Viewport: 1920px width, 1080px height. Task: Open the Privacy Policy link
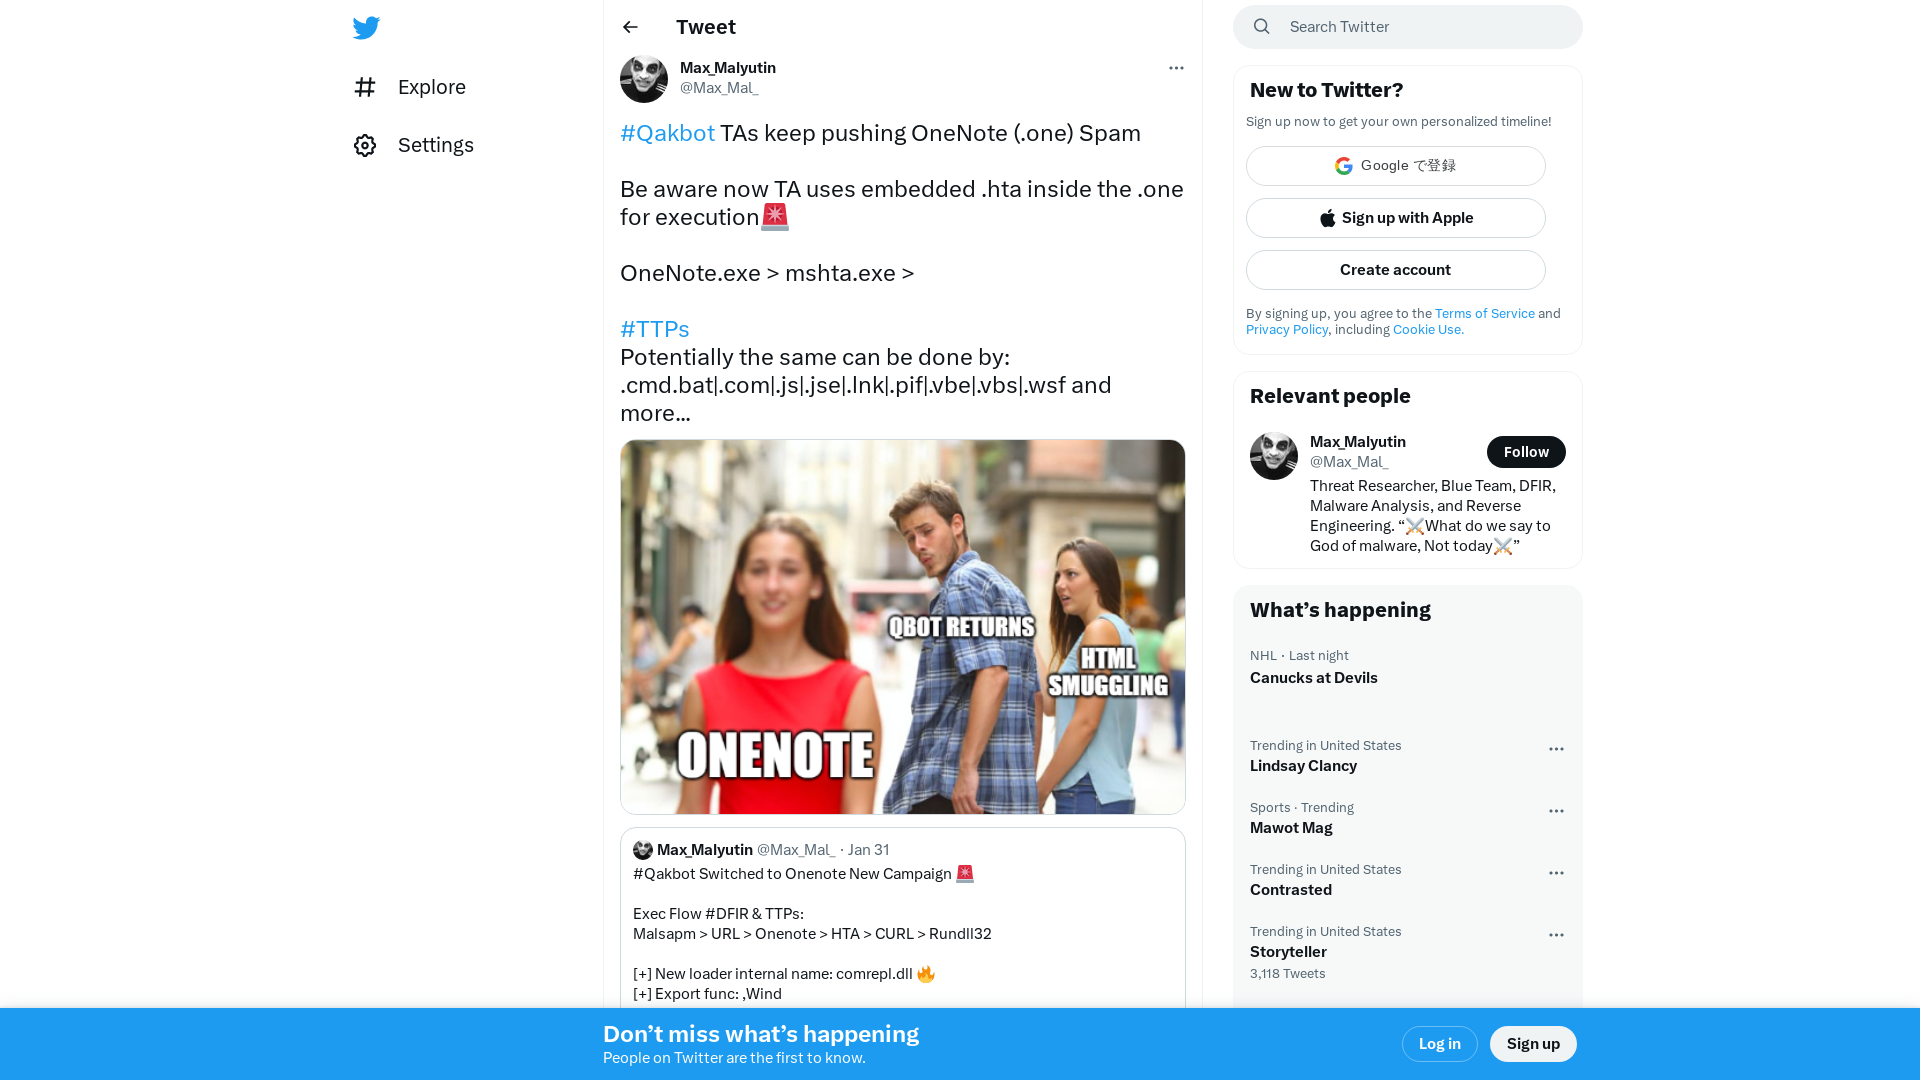tap(1287, 329)
